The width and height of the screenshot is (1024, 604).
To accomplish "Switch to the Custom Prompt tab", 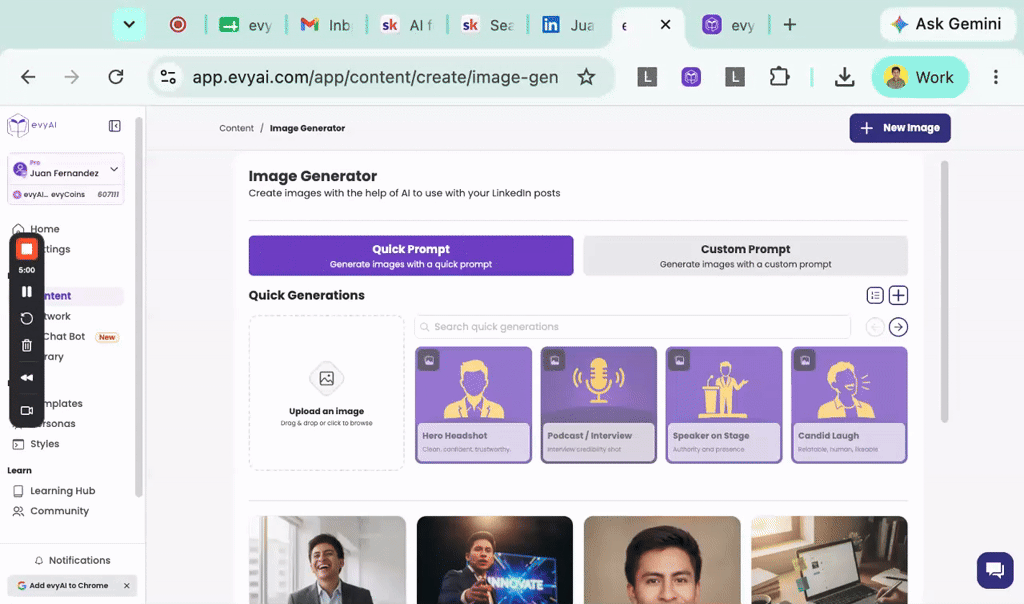I will point(745,255).
